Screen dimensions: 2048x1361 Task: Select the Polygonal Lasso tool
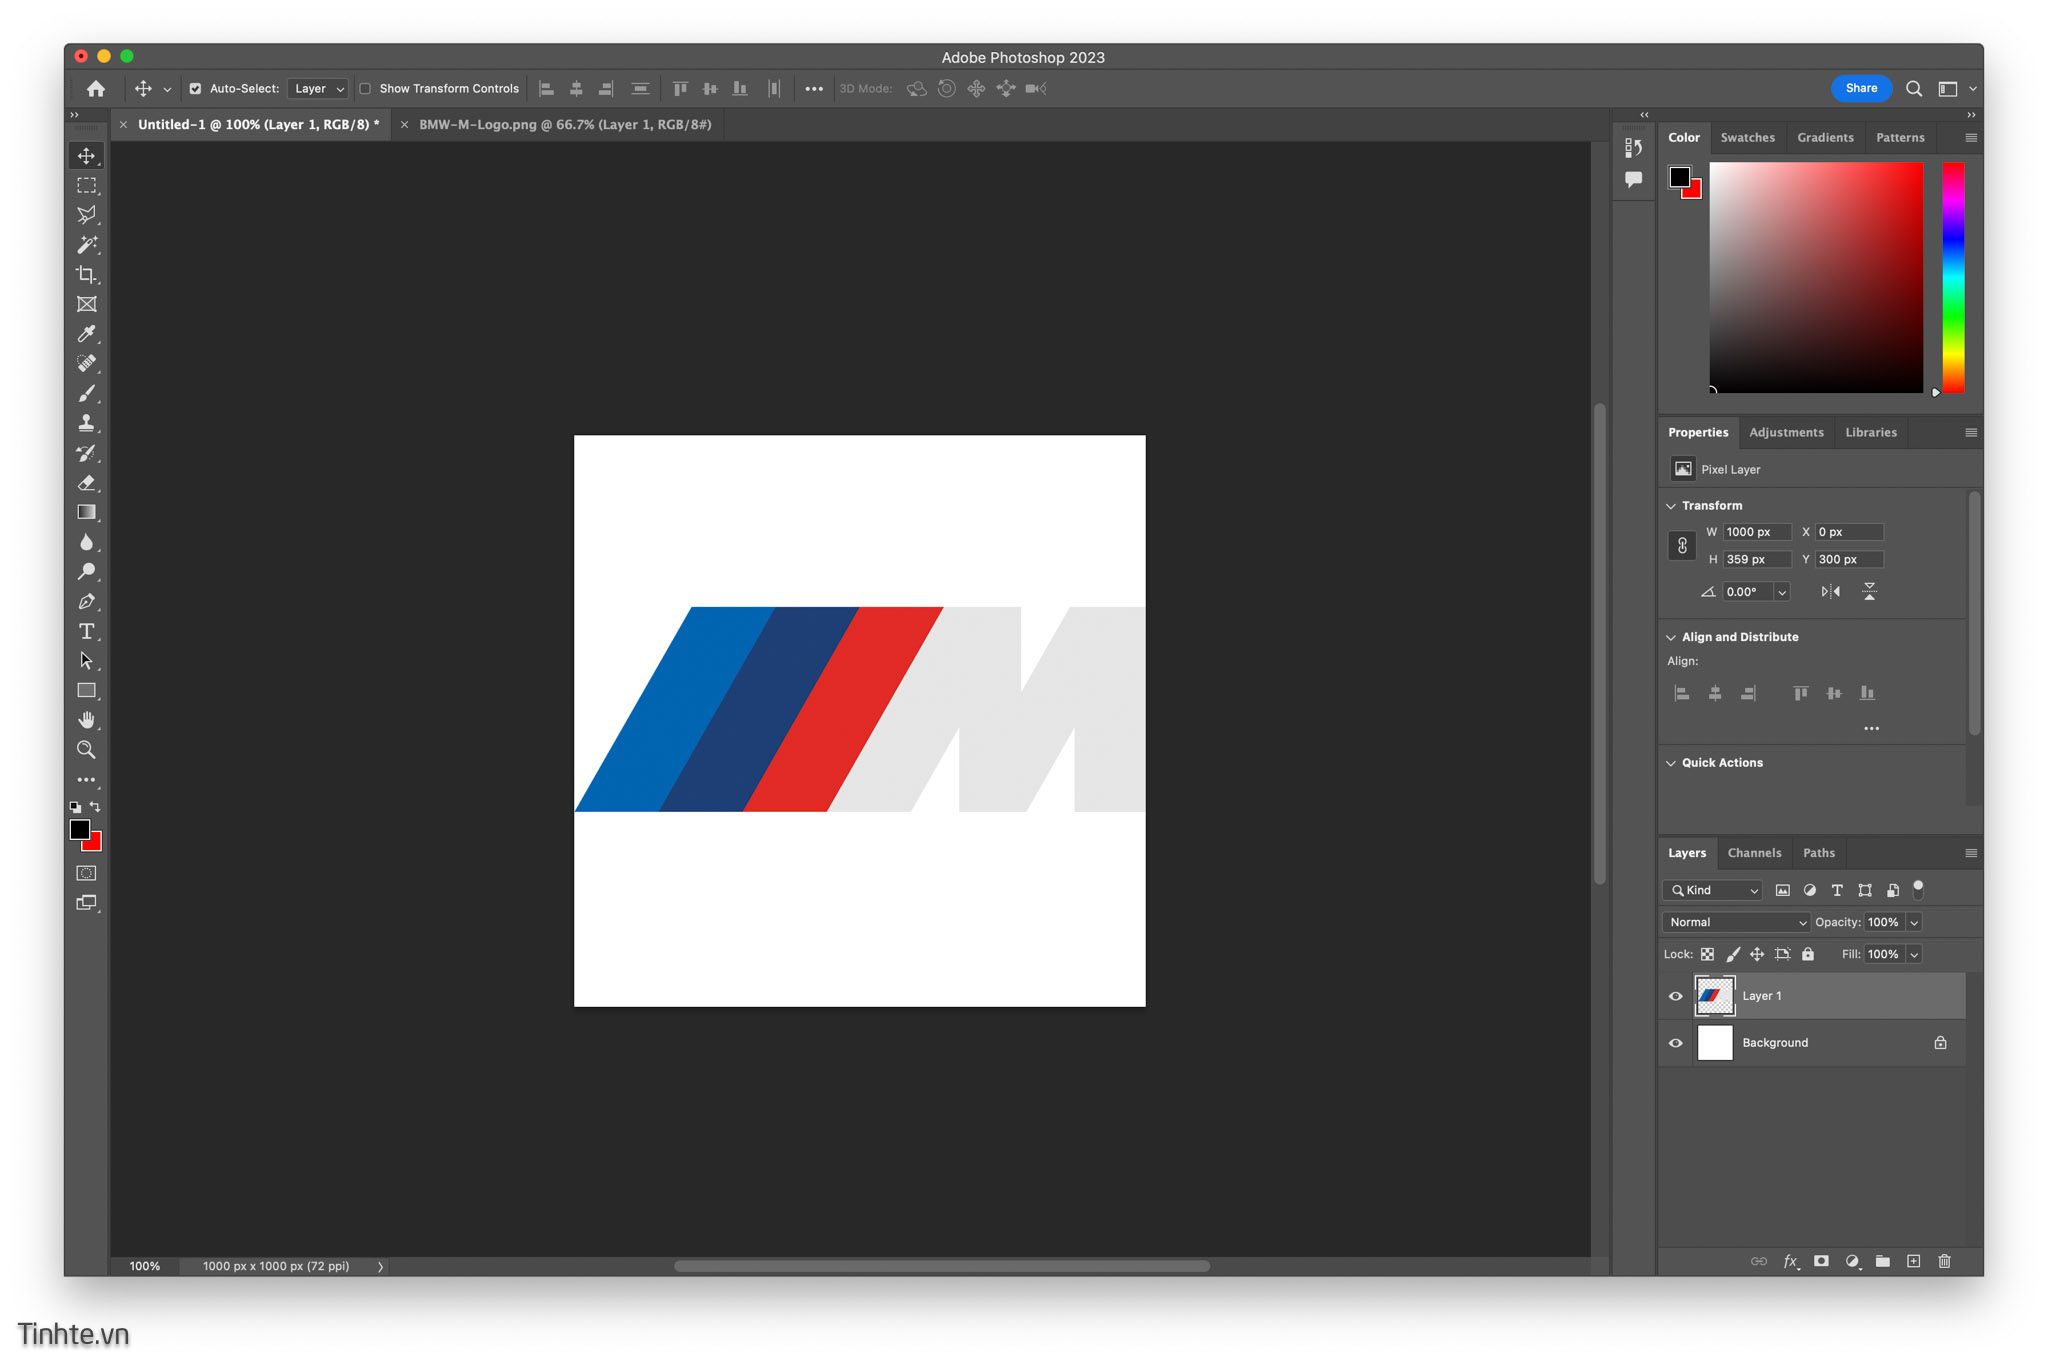pos(87,215)
